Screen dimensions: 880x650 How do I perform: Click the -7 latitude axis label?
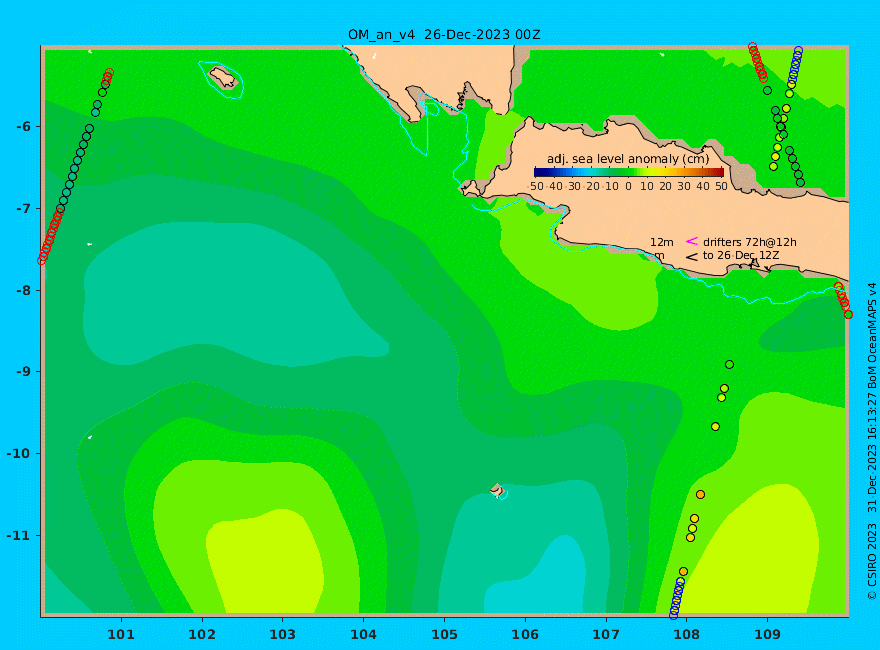(23, 209)
